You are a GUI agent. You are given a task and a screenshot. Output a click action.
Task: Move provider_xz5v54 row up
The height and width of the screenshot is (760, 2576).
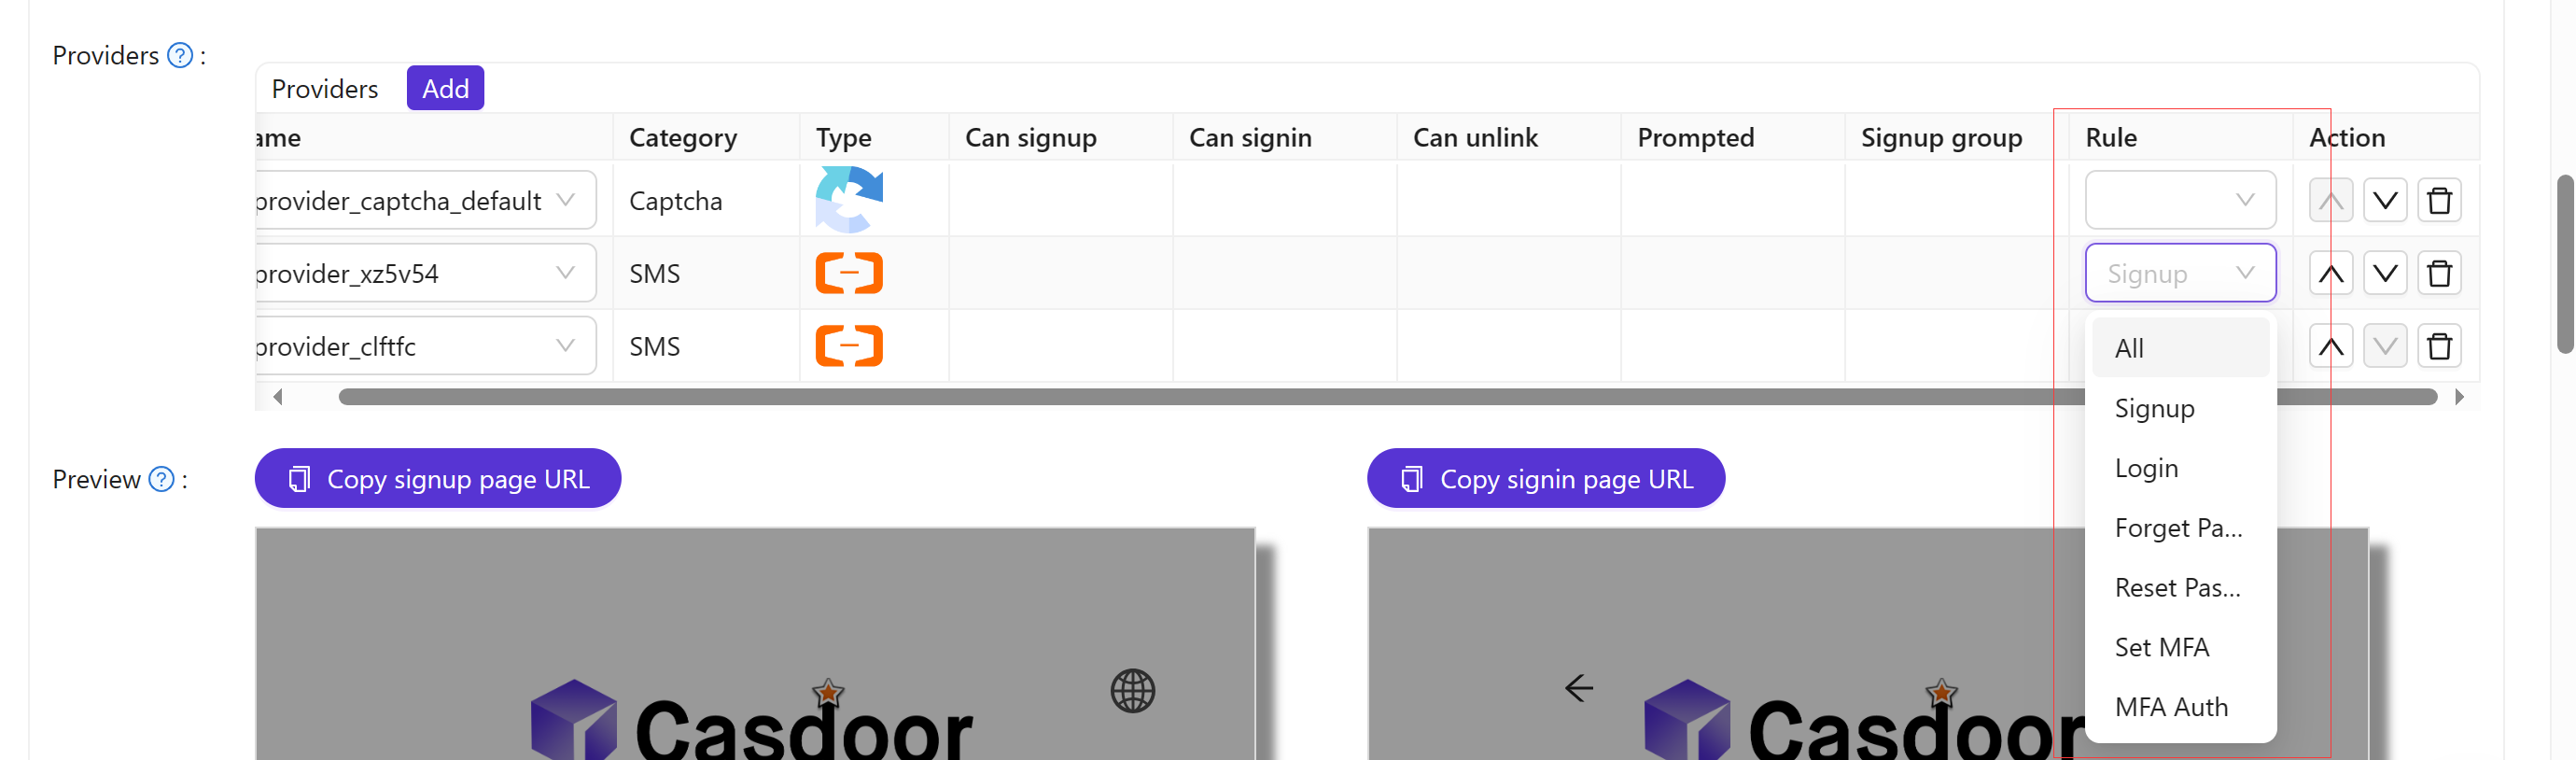(2330, 273)
